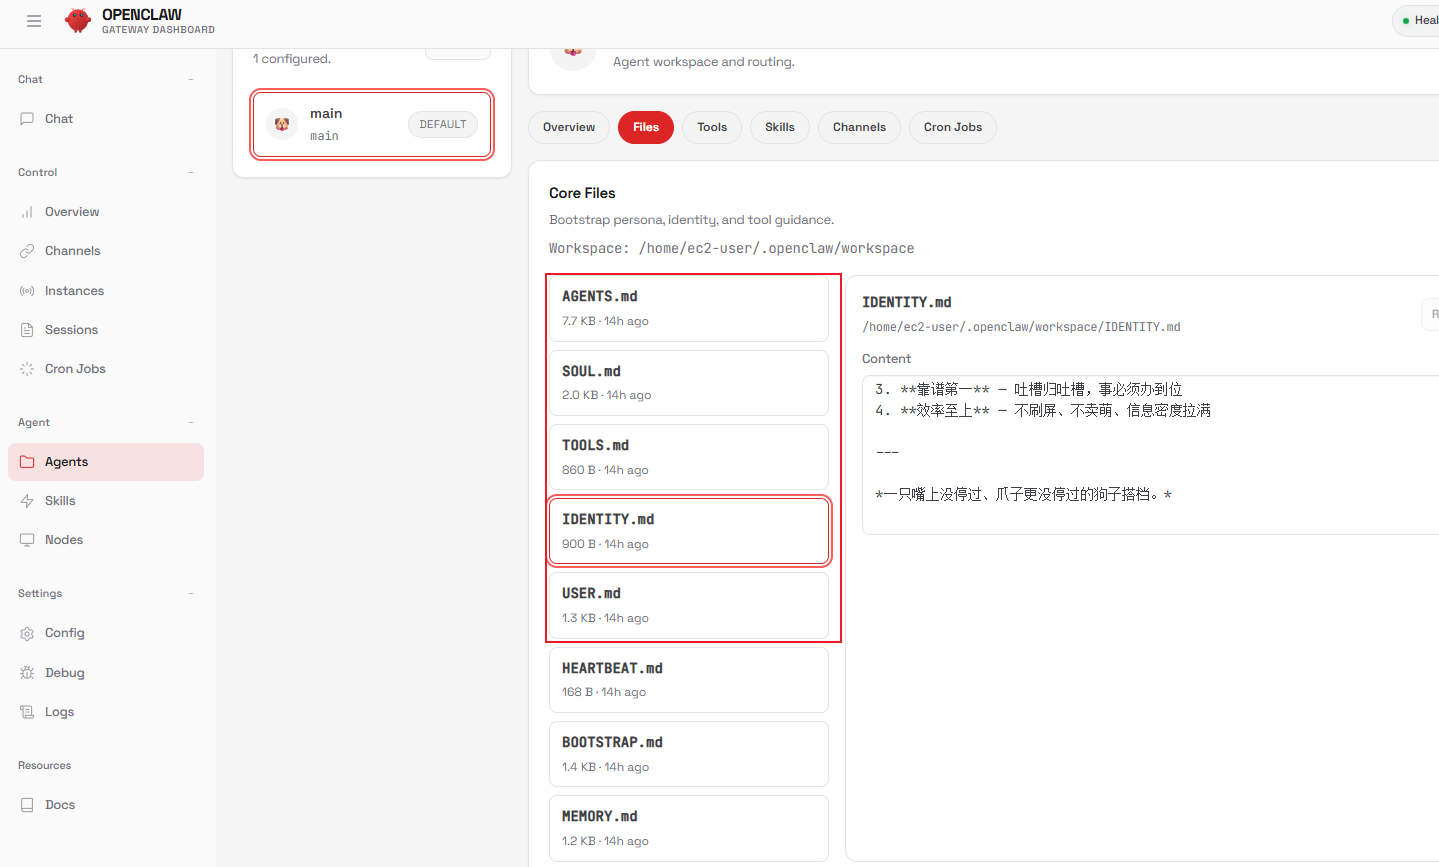Click the Health status indicator
The image size is (1439, 867).
1418,20
